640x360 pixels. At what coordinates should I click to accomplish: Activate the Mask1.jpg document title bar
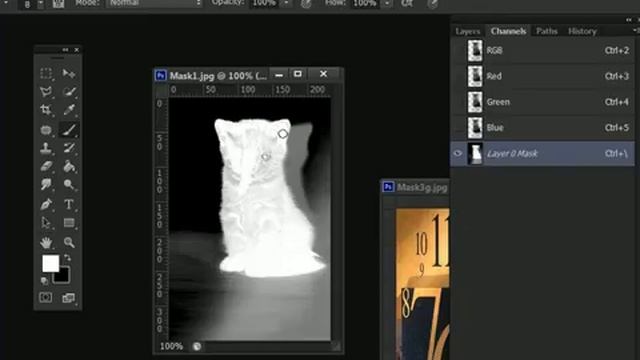[x=218, y=76]
